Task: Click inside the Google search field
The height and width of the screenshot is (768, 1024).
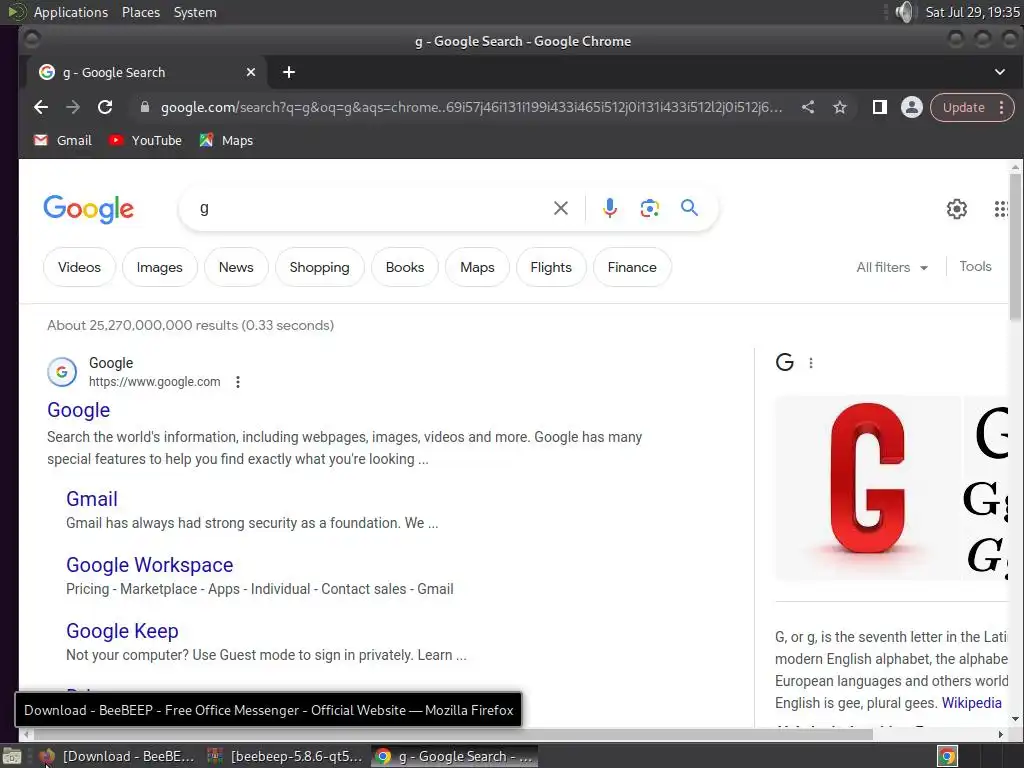Action: click(372, 208)
